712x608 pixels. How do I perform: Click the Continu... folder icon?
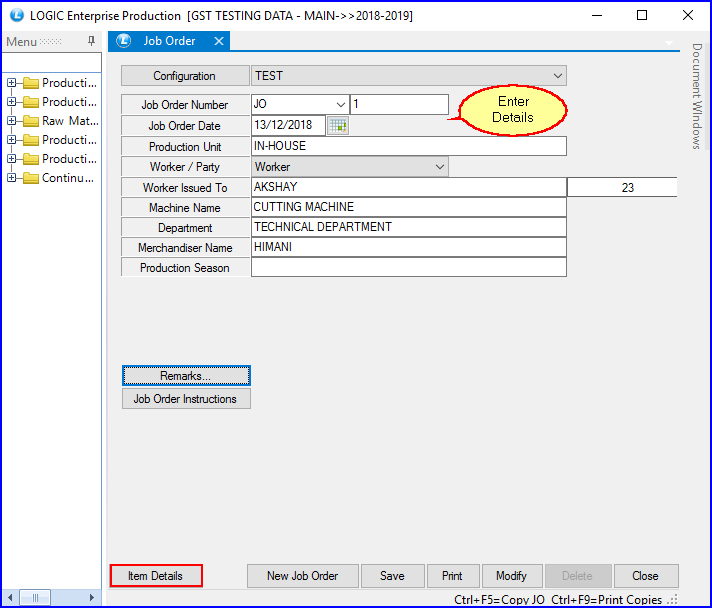(x=30, y=178)
